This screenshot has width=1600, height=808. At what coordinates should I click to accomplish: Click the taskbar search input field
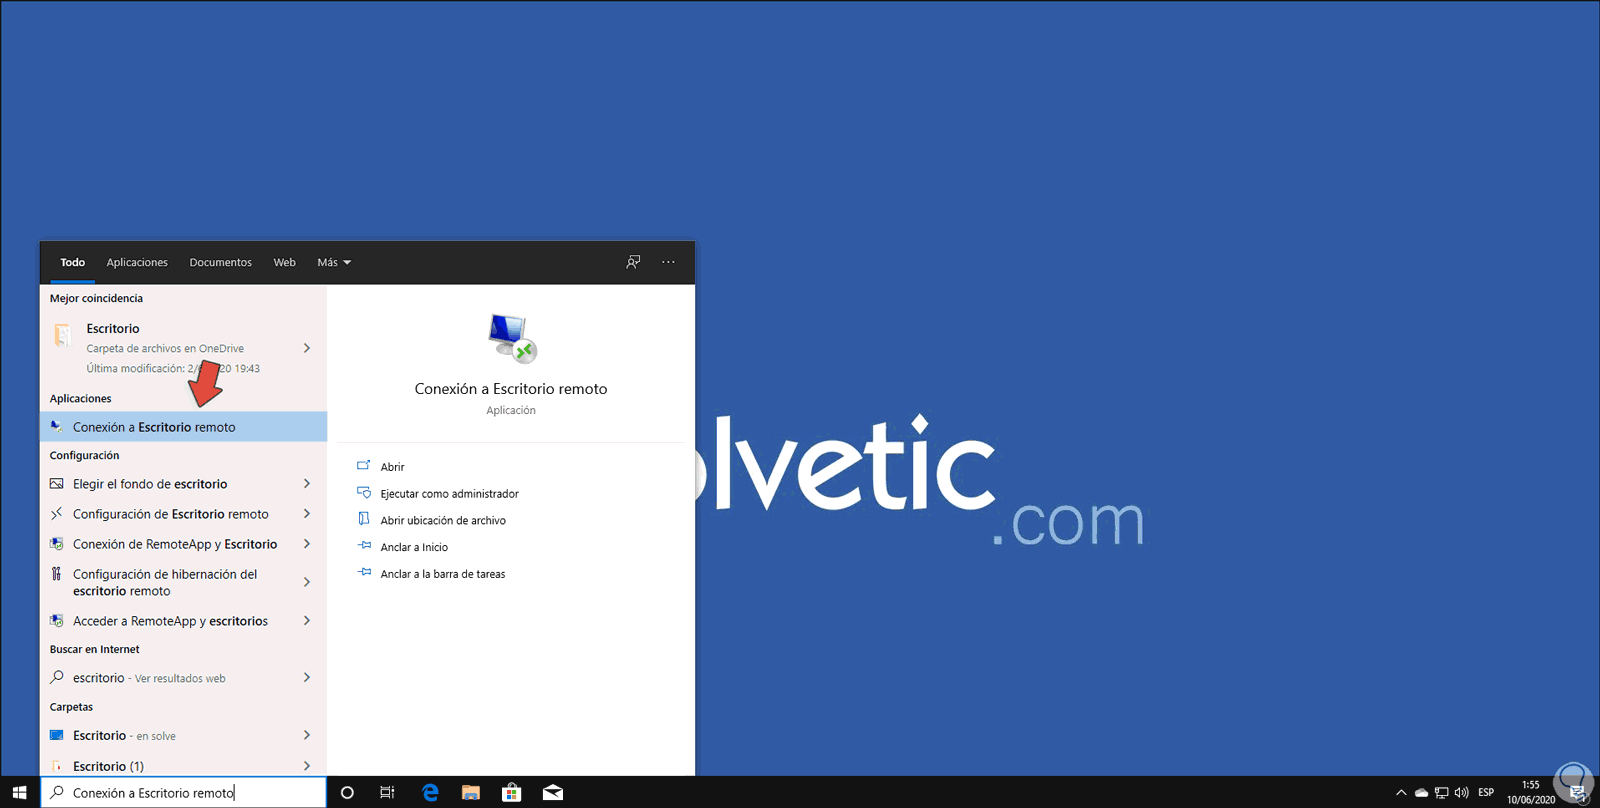pos(183,793)
